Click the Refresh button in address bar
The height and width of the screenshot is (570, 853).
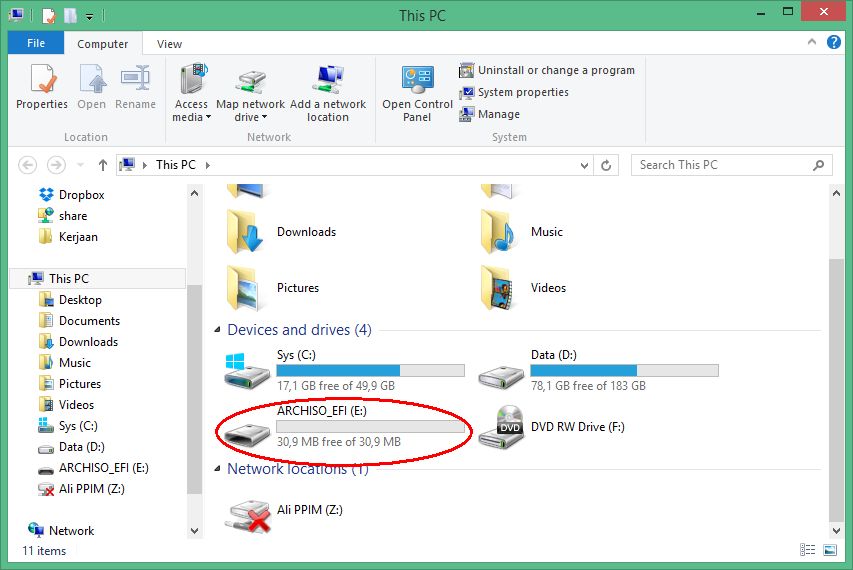(x=607, y=165)
